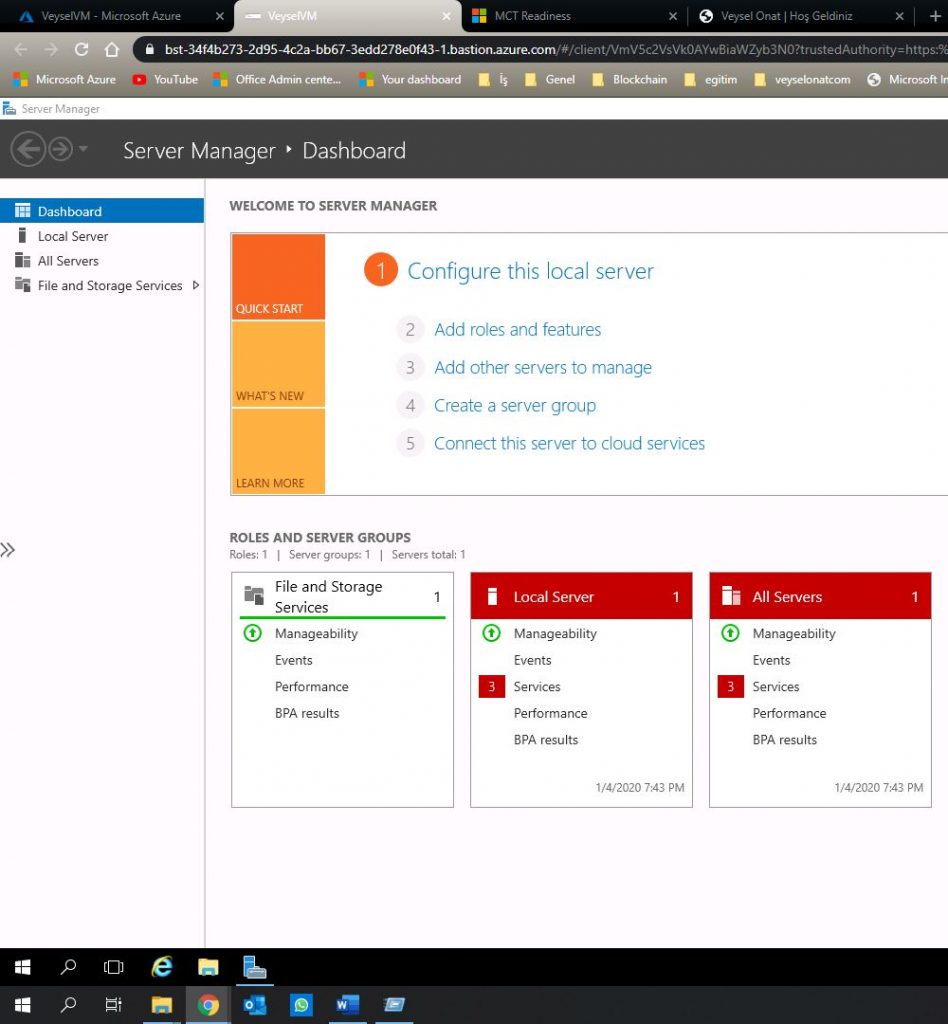Click Create a server group link
Viewport: 948px width, 1024px height.
click(514, 406)
